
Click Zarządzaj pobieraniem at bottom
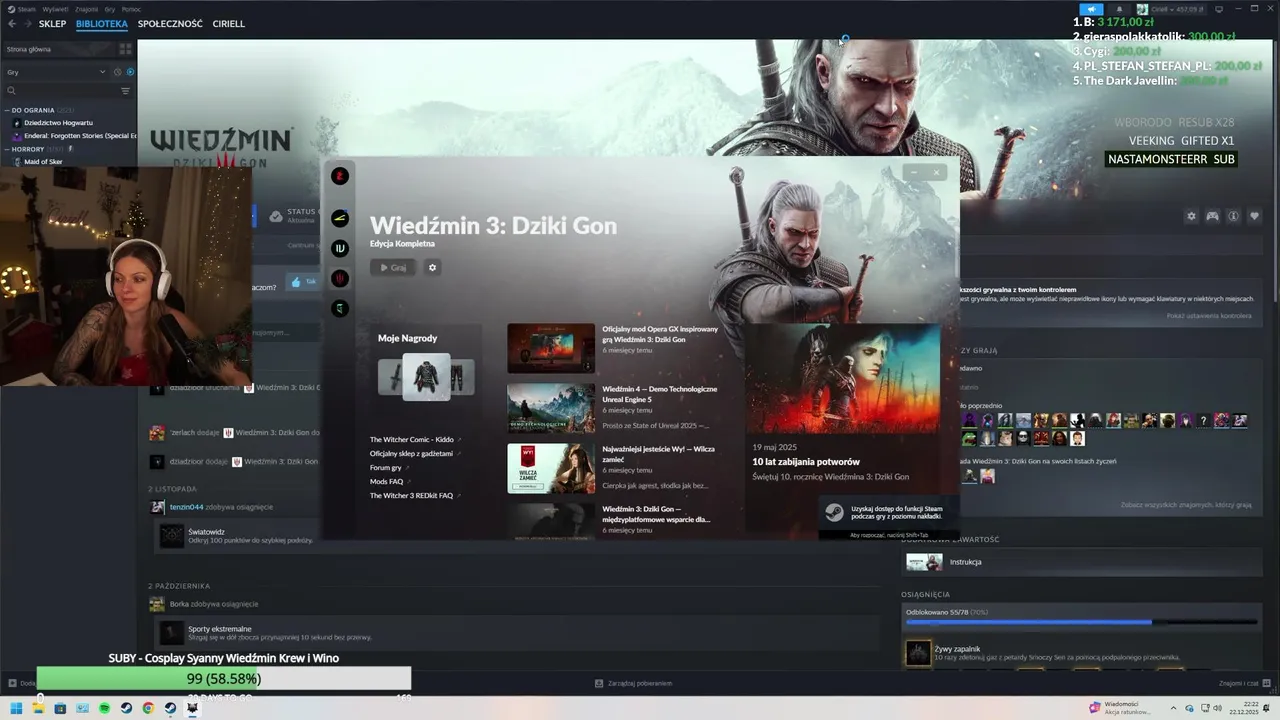click(632, 683)
